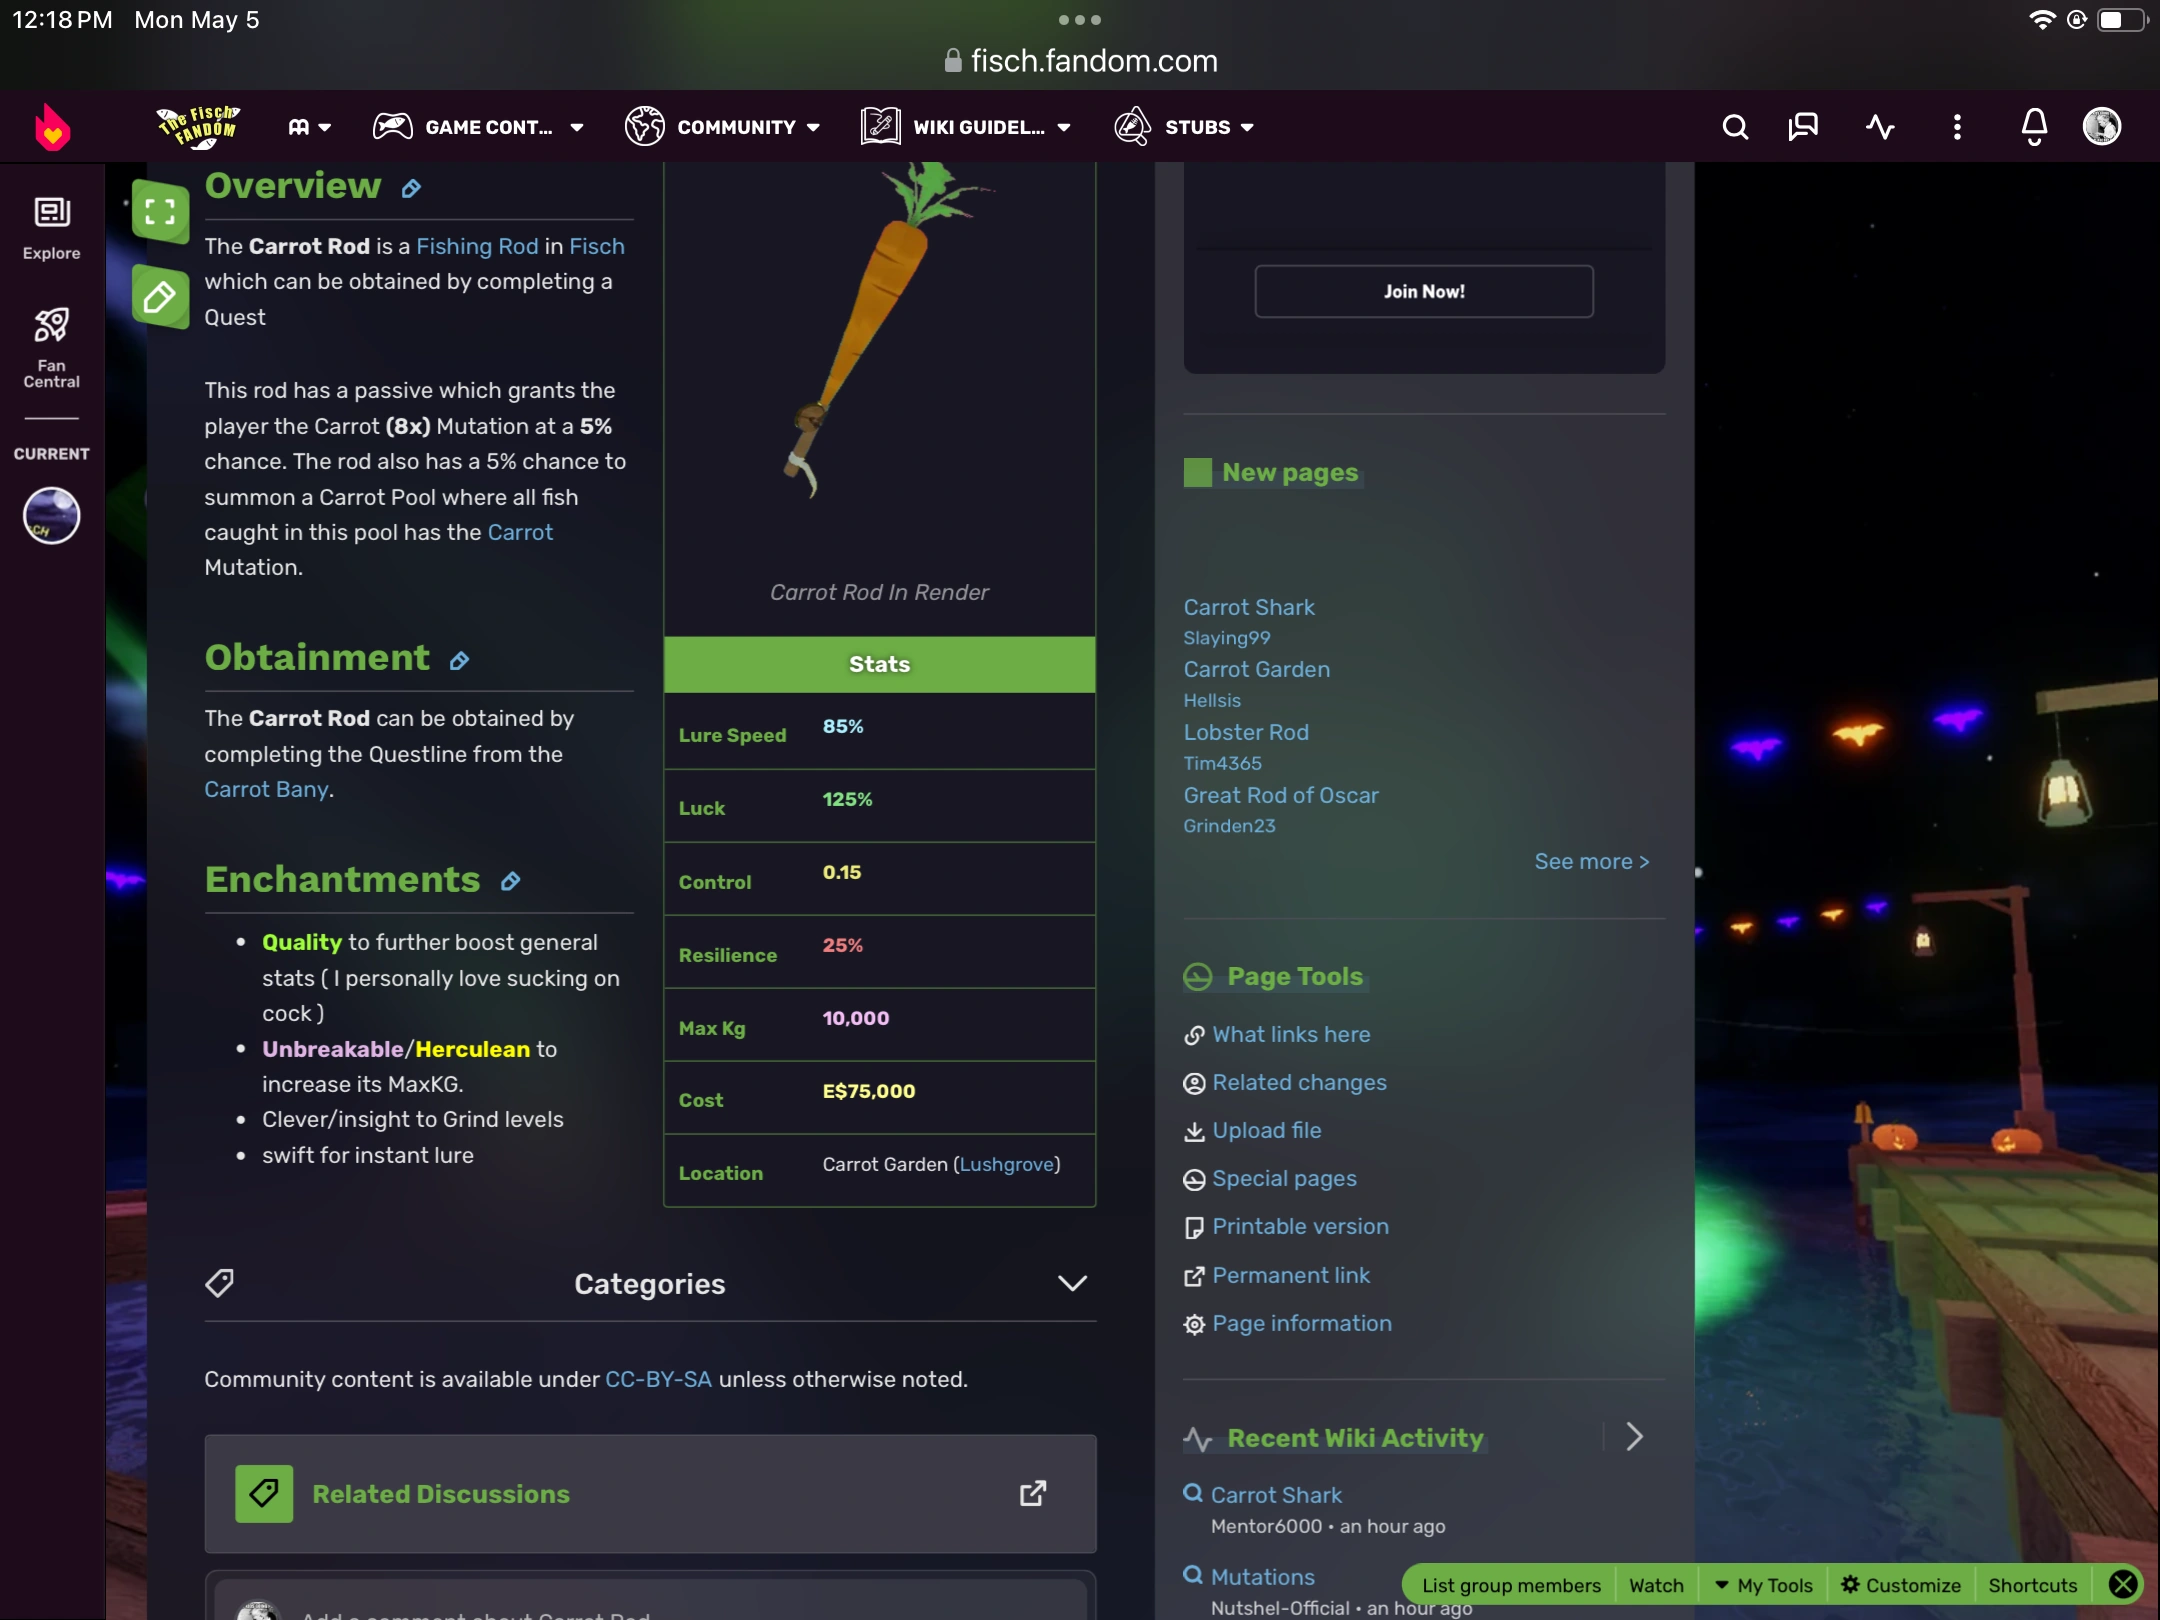Image resolution: width=2160 pixels, height=1620 pixels.
Task: Click the search magnifier icon
Action: [1735, 127]
